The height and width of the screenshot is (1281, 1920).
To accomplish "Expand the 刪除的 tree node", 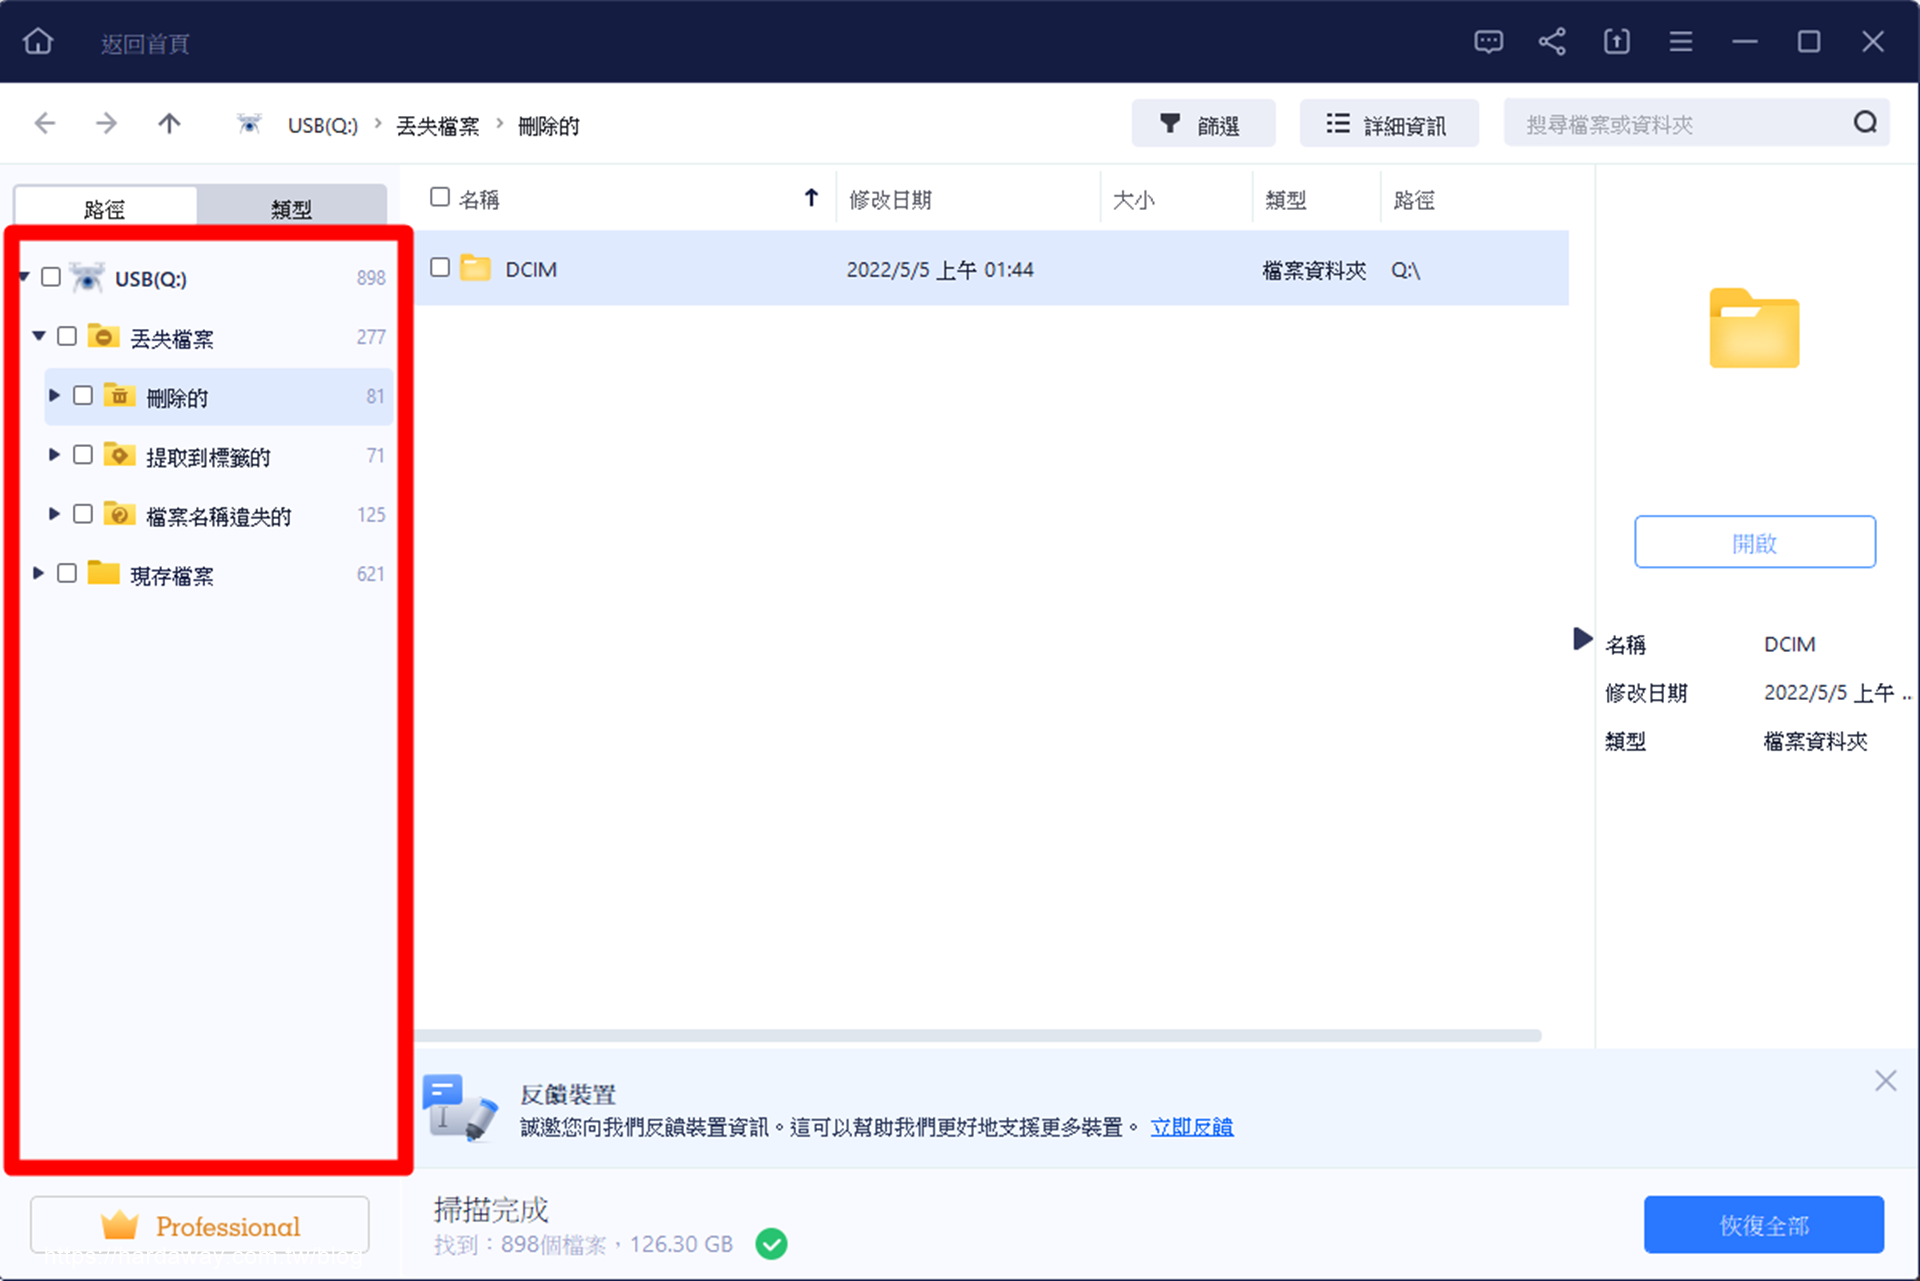I will click(x=54, y=395).
